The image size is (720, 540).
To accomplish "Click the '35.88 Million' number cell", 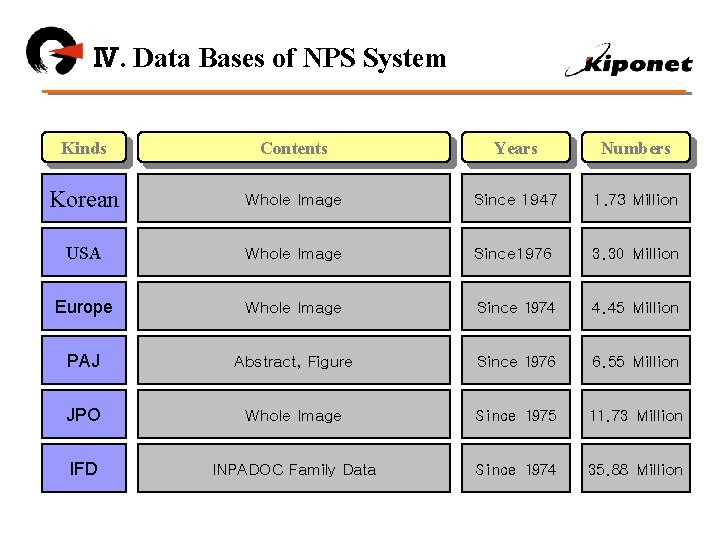I will coord(636,468).
